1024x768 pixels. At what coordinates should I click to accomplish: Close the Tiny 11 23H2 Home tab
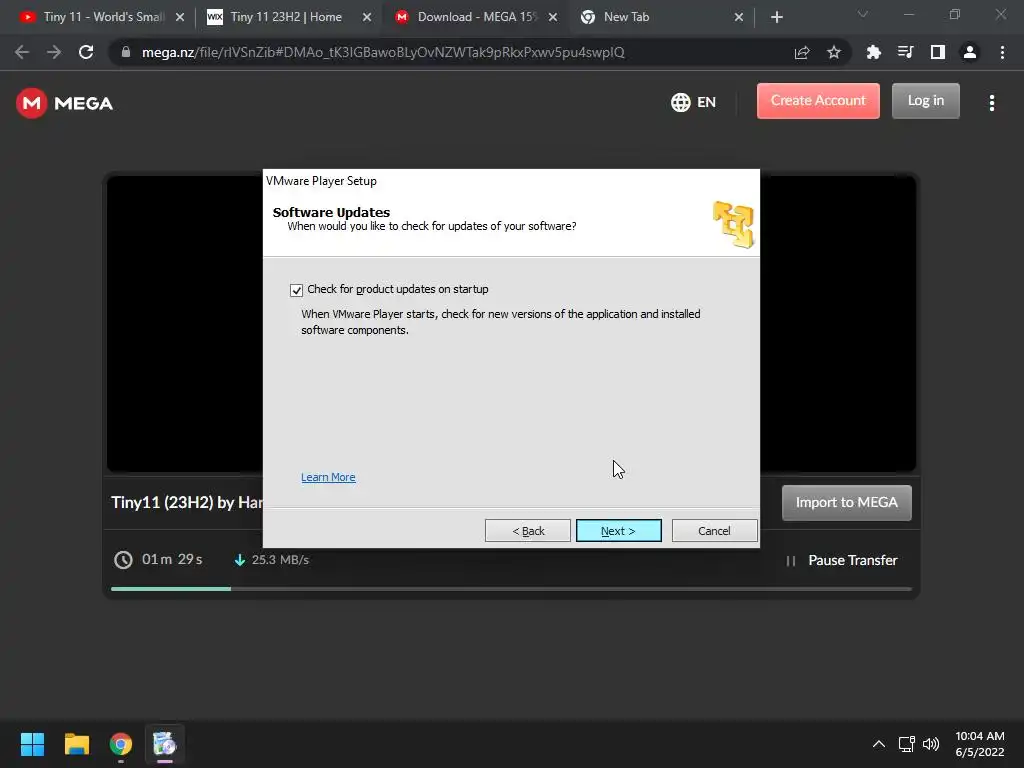[367, 17]
